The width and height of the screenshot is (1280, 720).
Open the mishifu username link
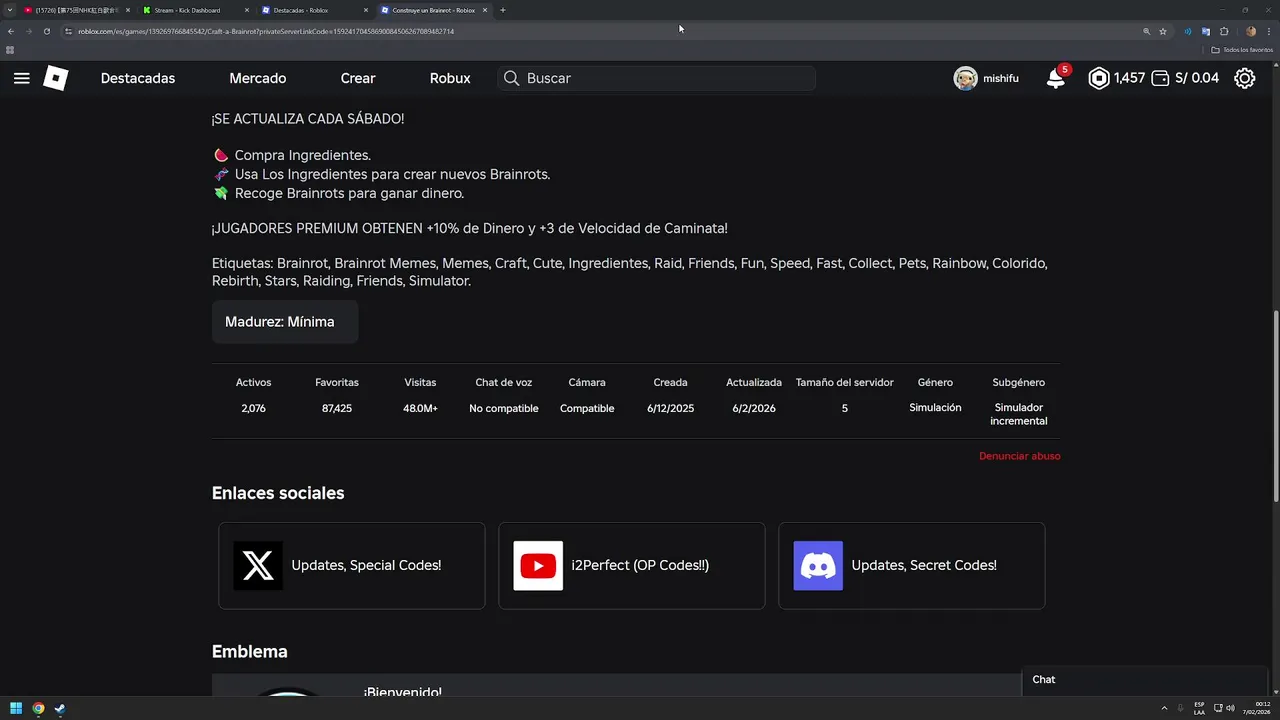point(1001,78)
